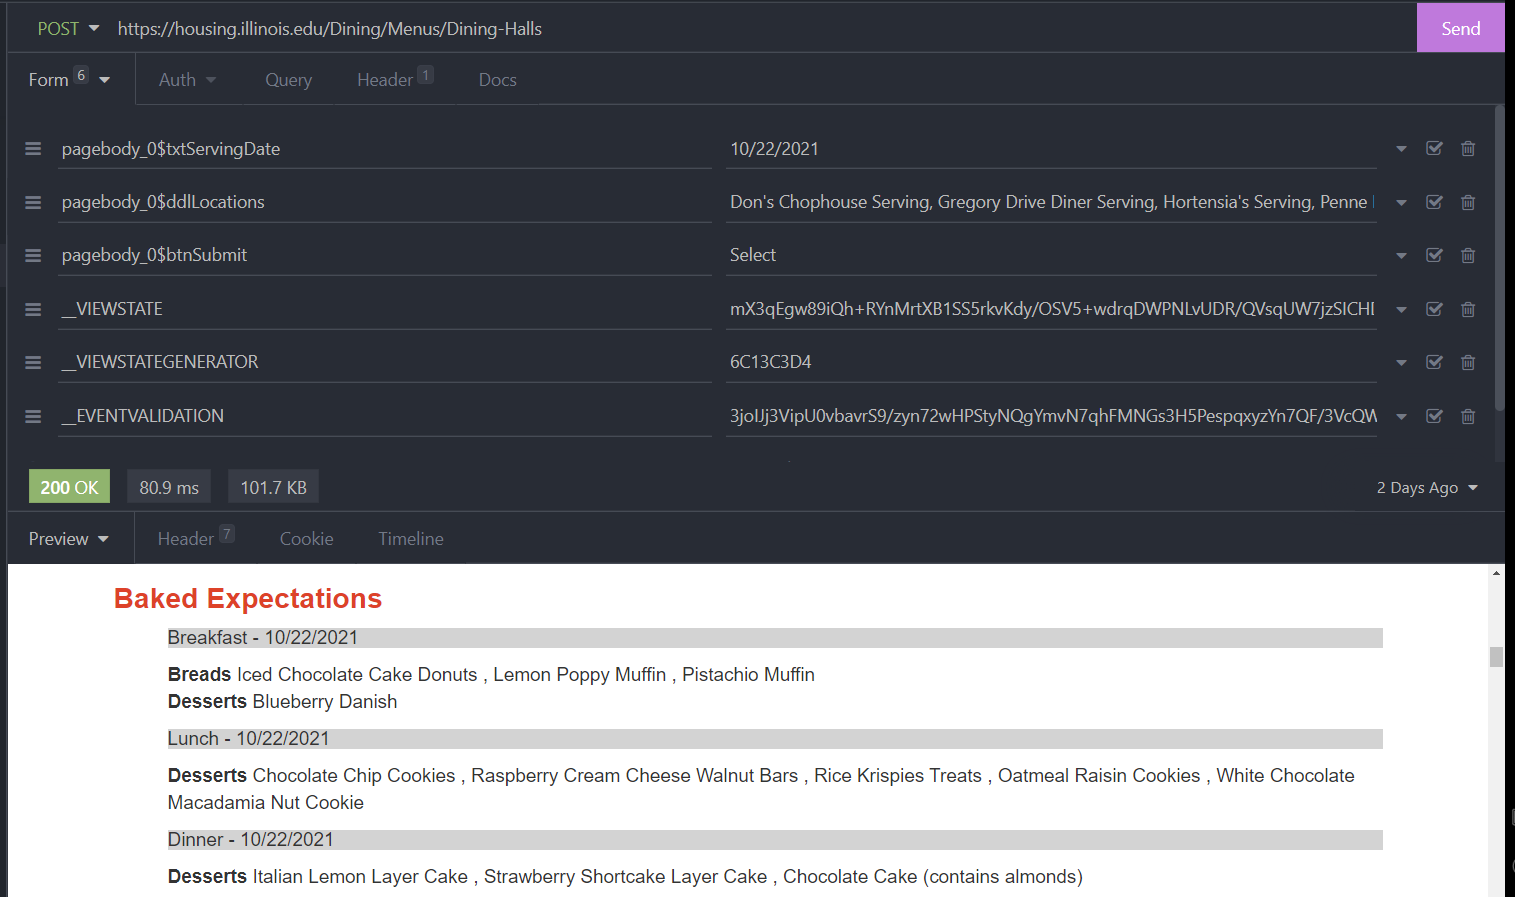Viewport: 1515px width, 897px height.
Task: Edit the __VIEWSTATE name field
Action: click(x=384, y=309)
